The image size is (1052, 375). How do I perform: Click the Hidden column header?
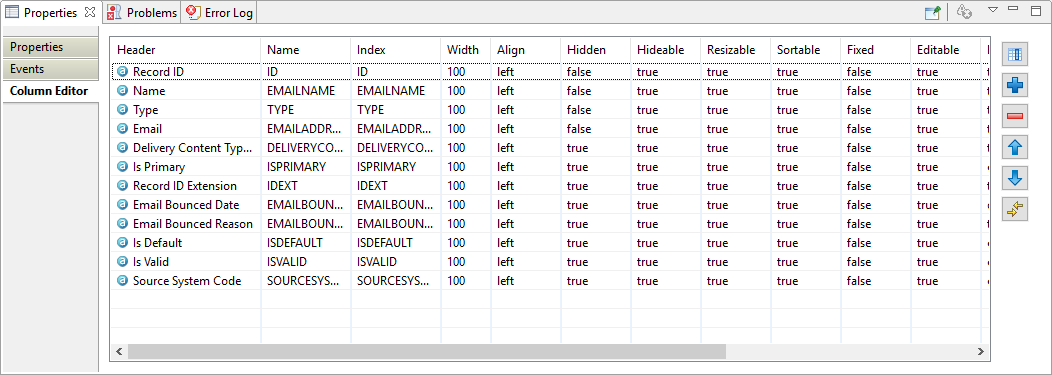click(x=586, y=50)
